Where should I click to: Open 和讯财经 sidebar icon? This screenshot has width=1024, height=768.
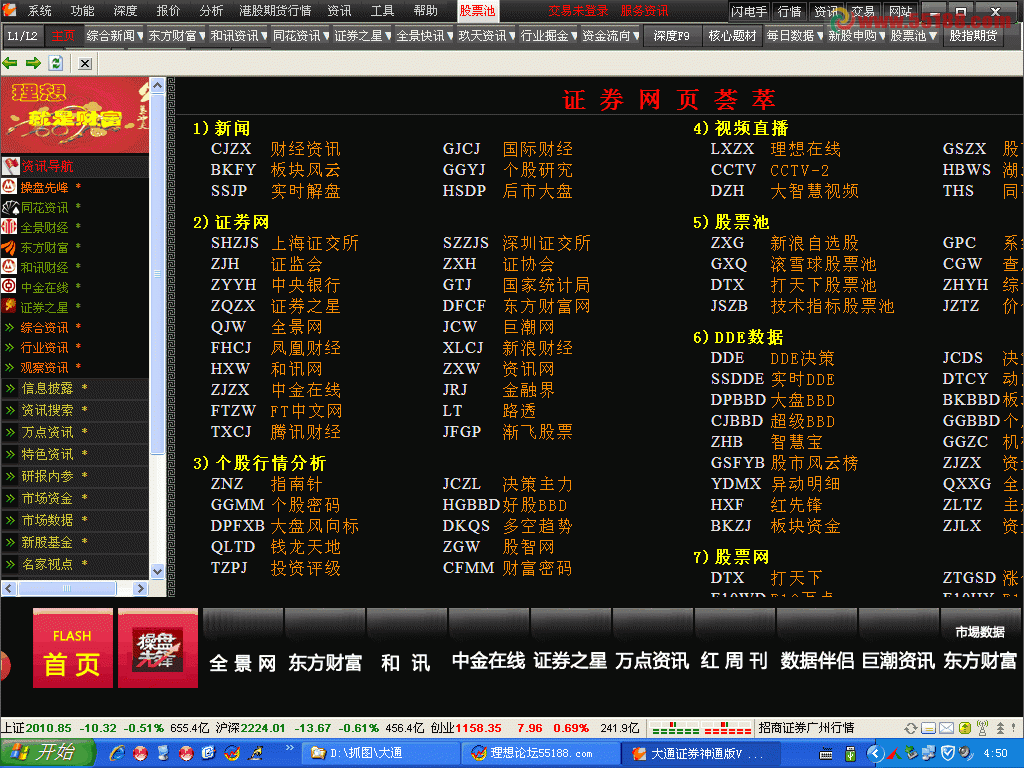9,266
